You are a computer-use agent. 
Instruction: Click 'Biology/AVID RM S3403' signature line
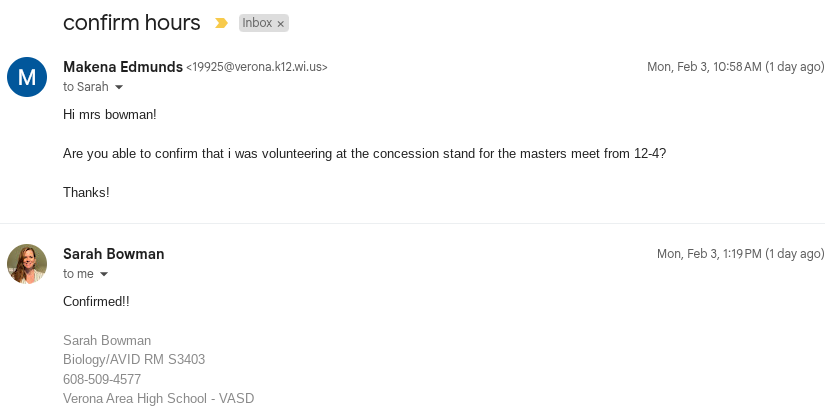(134, 359)
